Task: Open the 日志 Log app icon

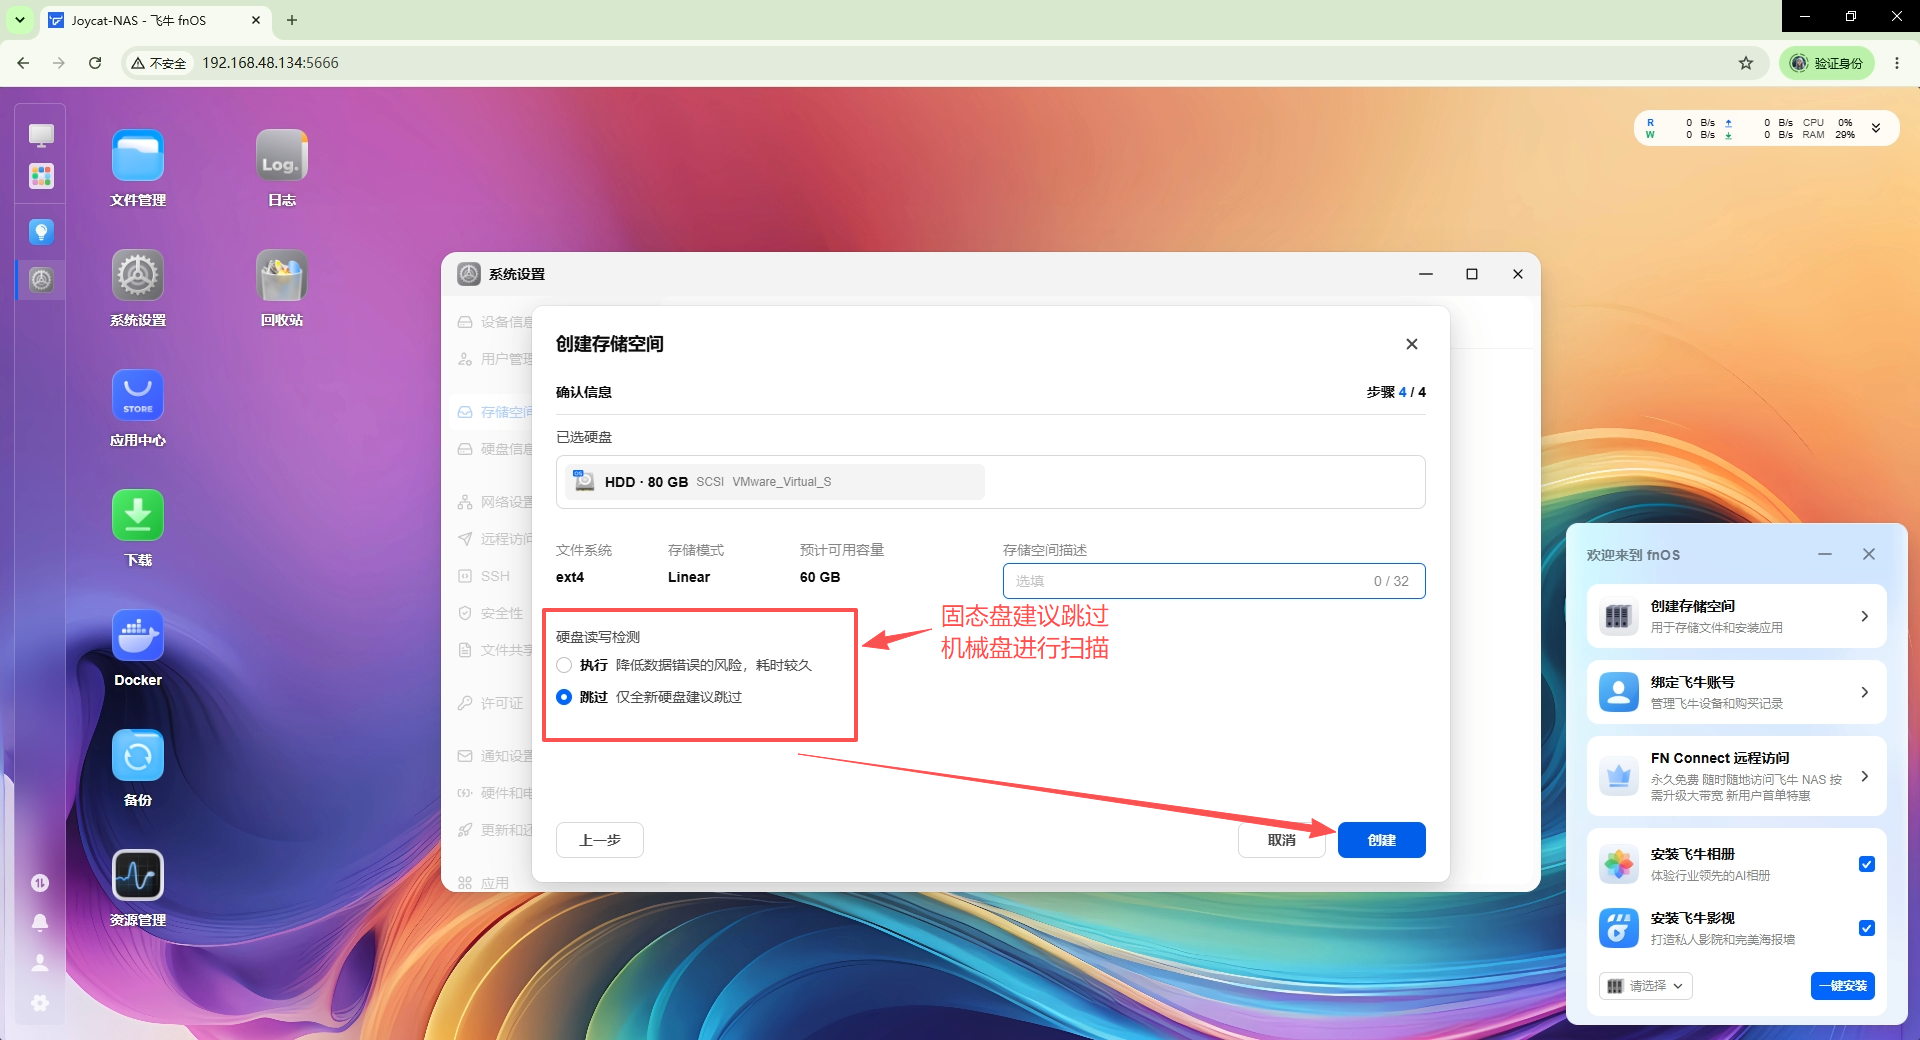Action: click(282, 156)
